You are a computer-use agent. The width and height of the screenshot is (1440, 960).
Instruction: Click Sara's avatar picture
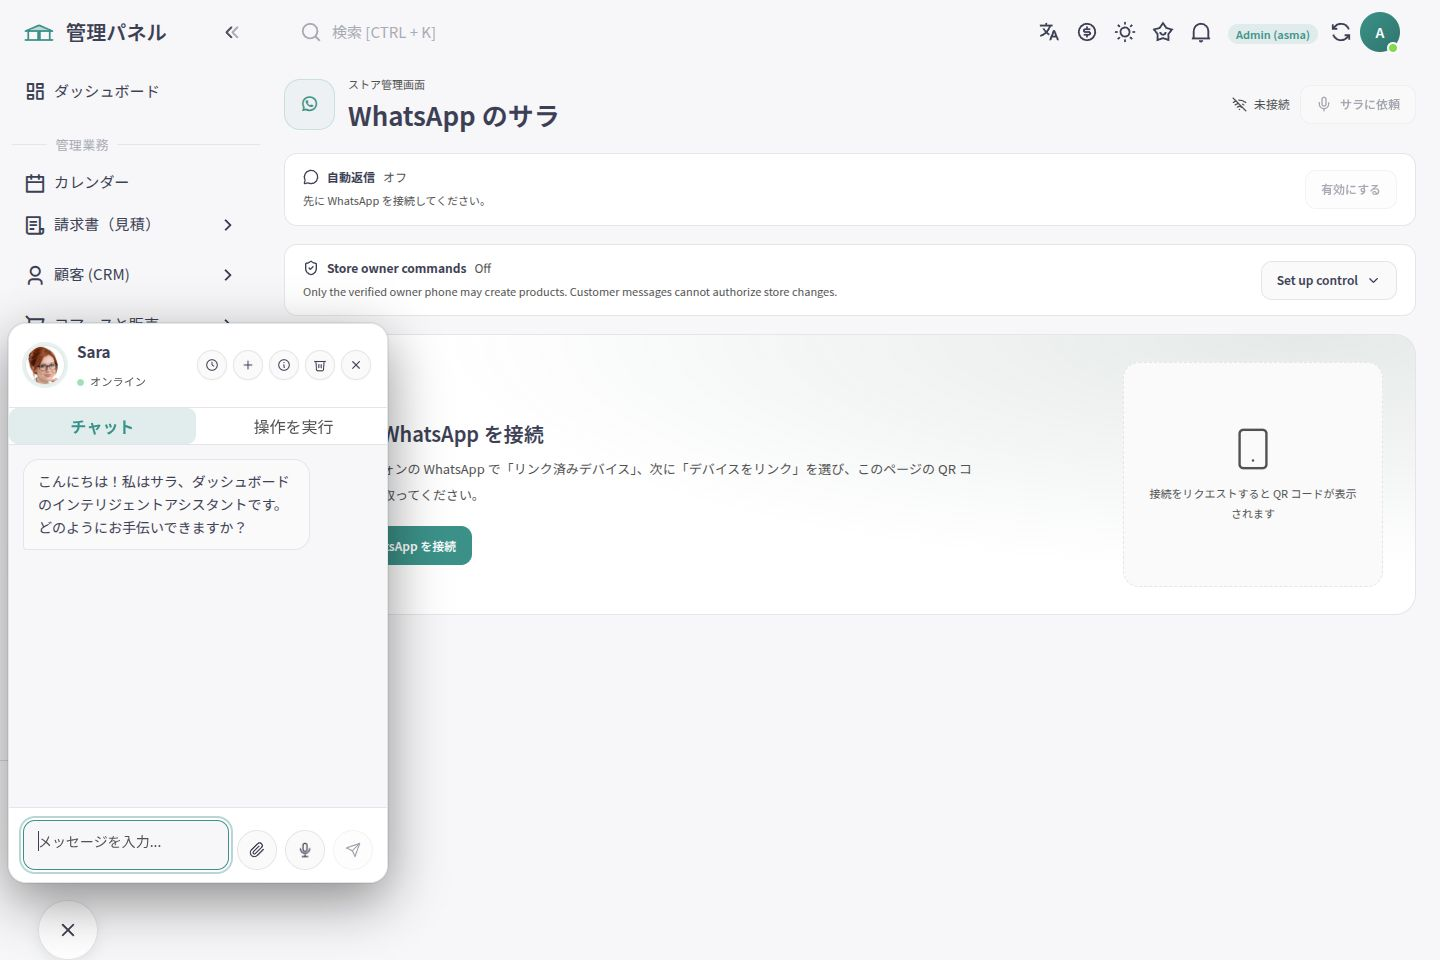click(44, 365)
